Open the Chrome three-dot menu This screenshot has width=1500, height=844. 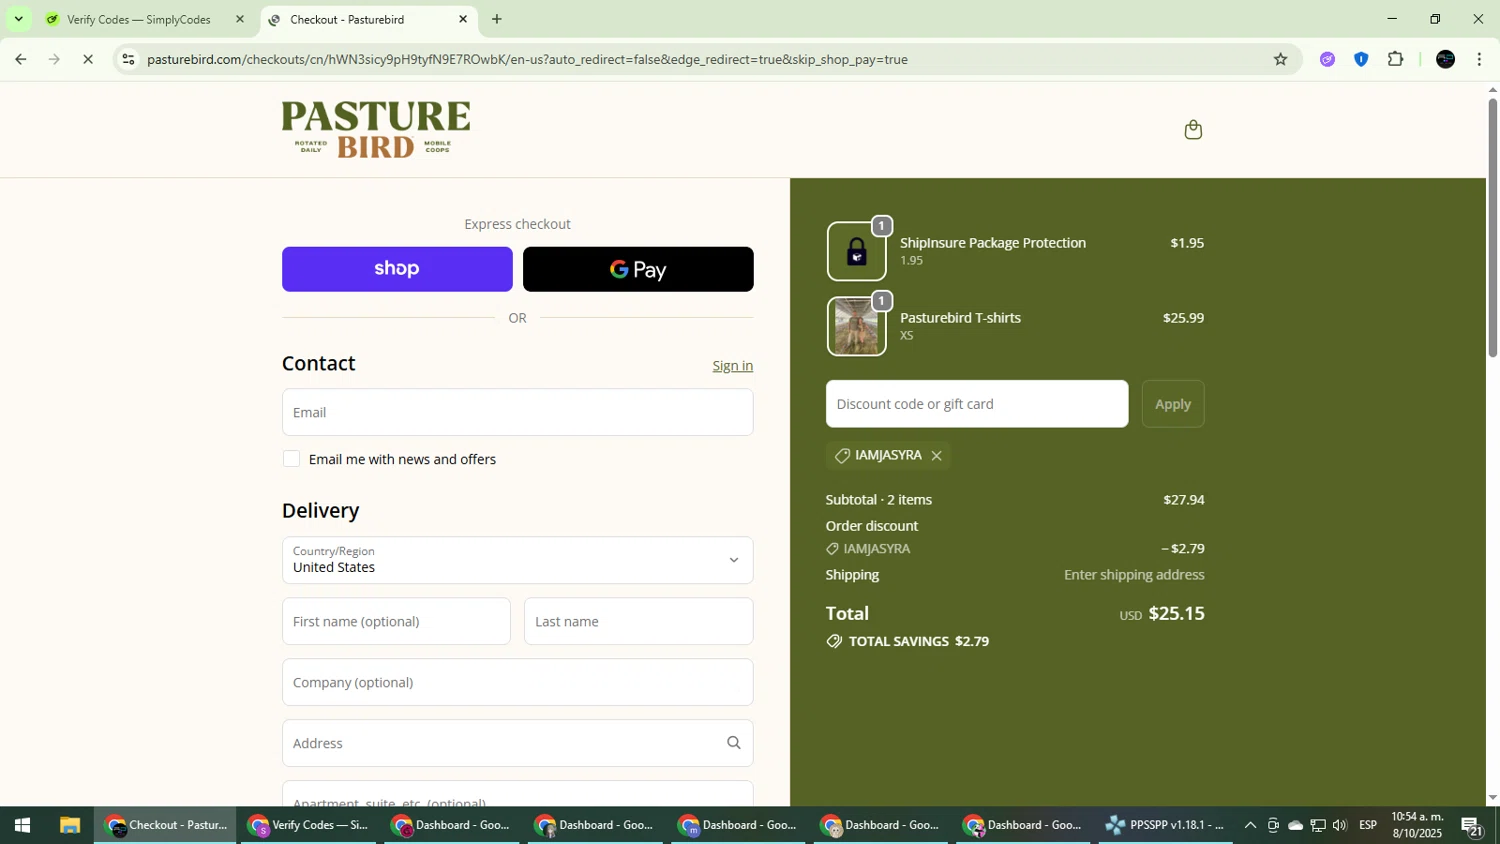tap(1479, 59)
